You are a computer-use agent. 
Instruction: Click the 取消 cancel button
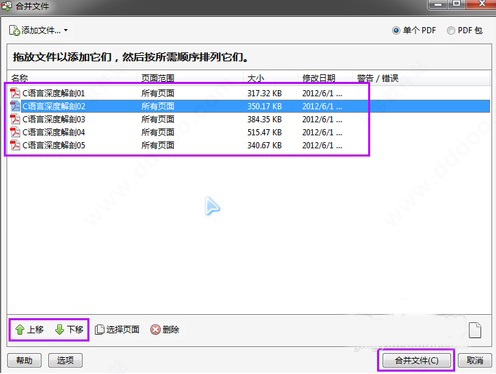point(475,360)
